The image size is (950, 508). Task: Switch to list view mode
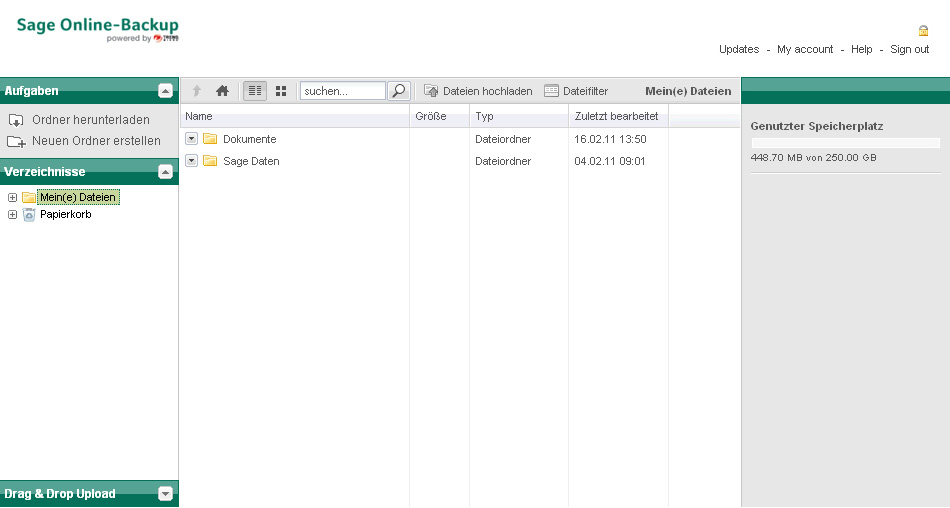[x=255, y=91]
